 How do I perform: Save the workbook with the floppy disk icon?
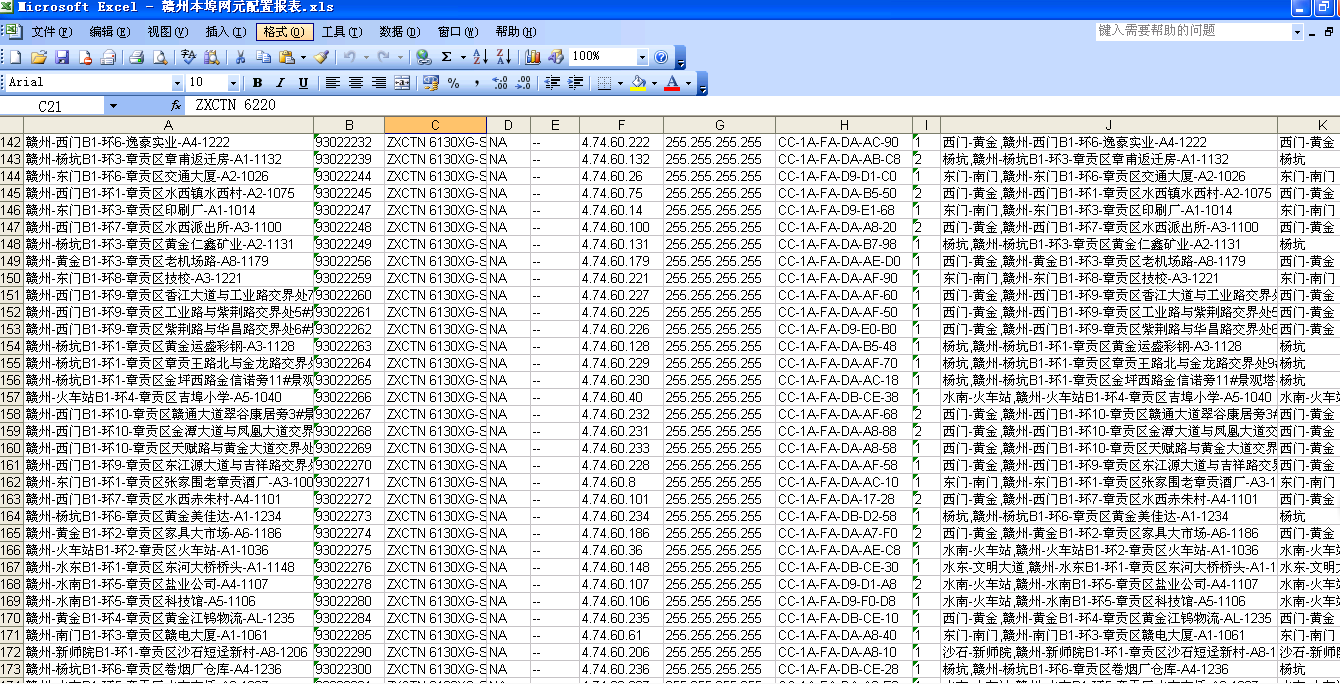pyautogui.click(x=62, y=57)
